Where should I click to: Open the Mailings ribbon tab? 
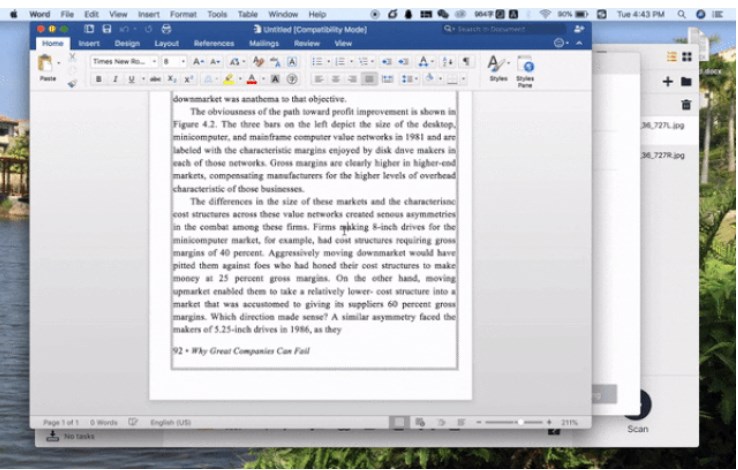[264, 43]
